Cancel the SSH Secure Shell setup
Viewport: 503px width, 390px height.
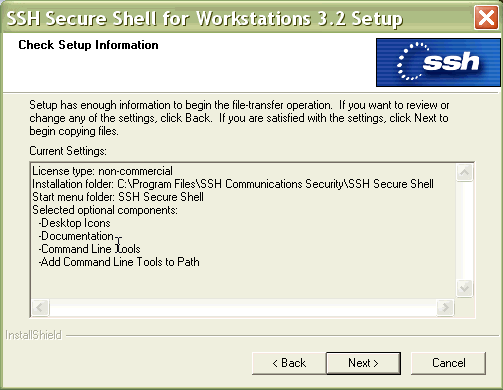click(x=448, y=363)
